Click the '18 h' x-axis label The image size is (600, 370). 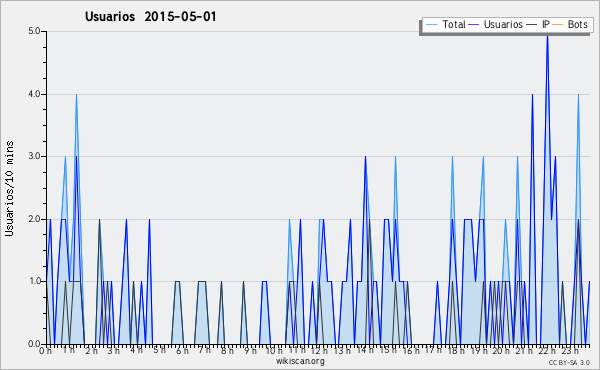point(456,351)
